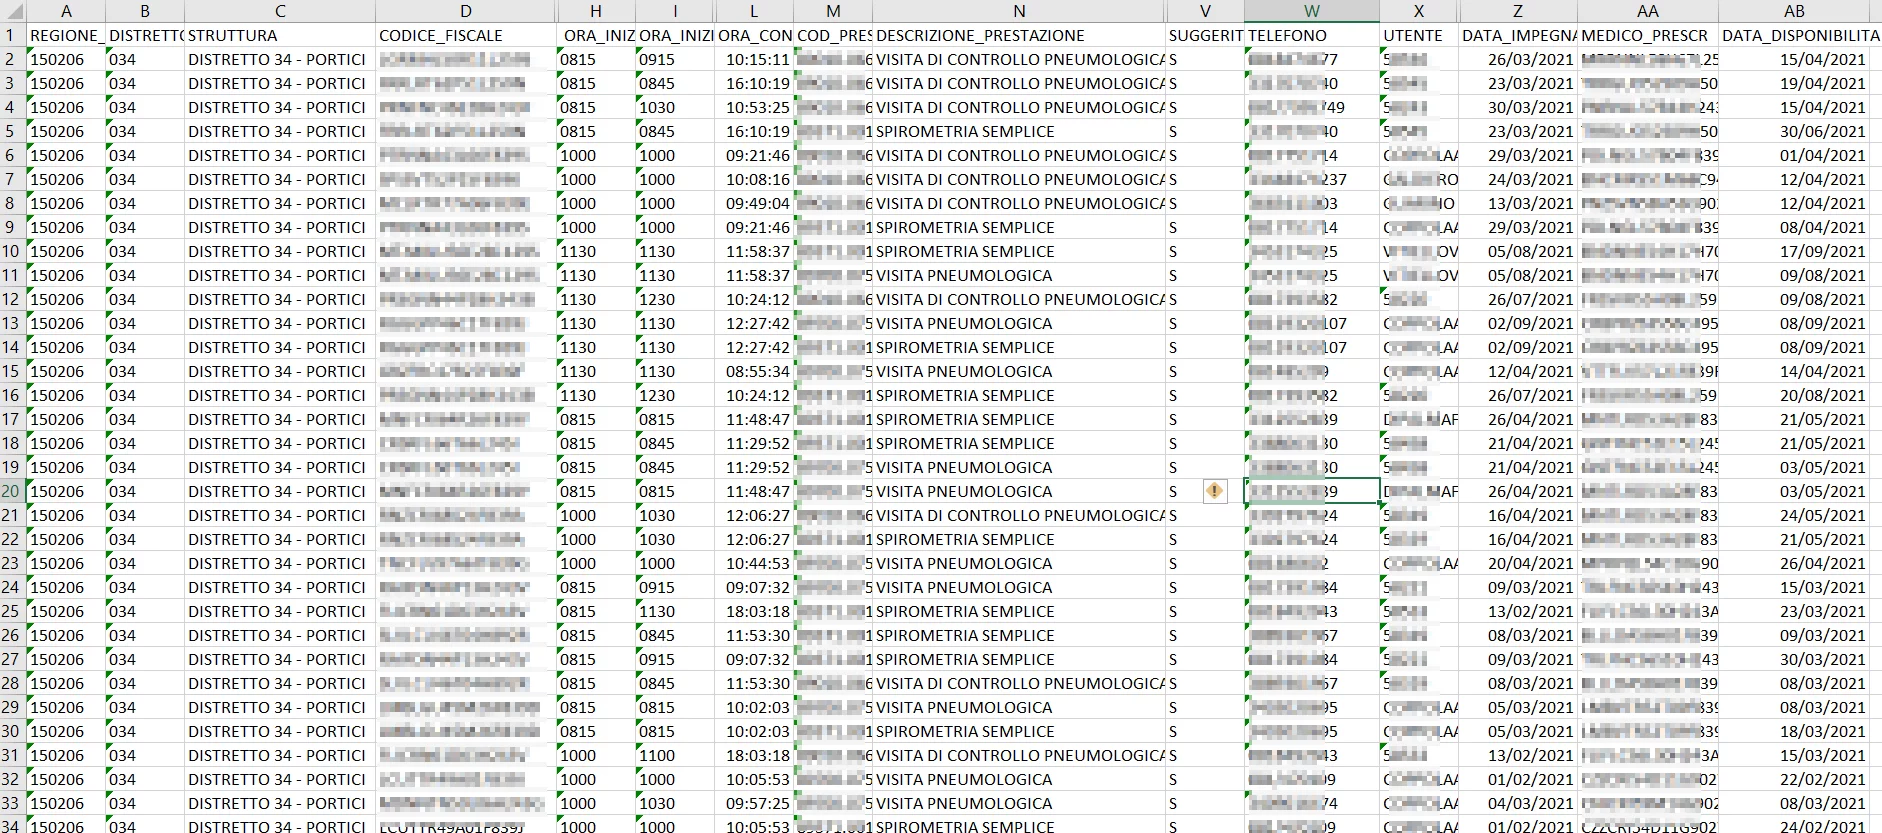This screenshot has height=833, width=1882.
Task: Select the STRUTTURA header cell
Action: tap(280, 35)
